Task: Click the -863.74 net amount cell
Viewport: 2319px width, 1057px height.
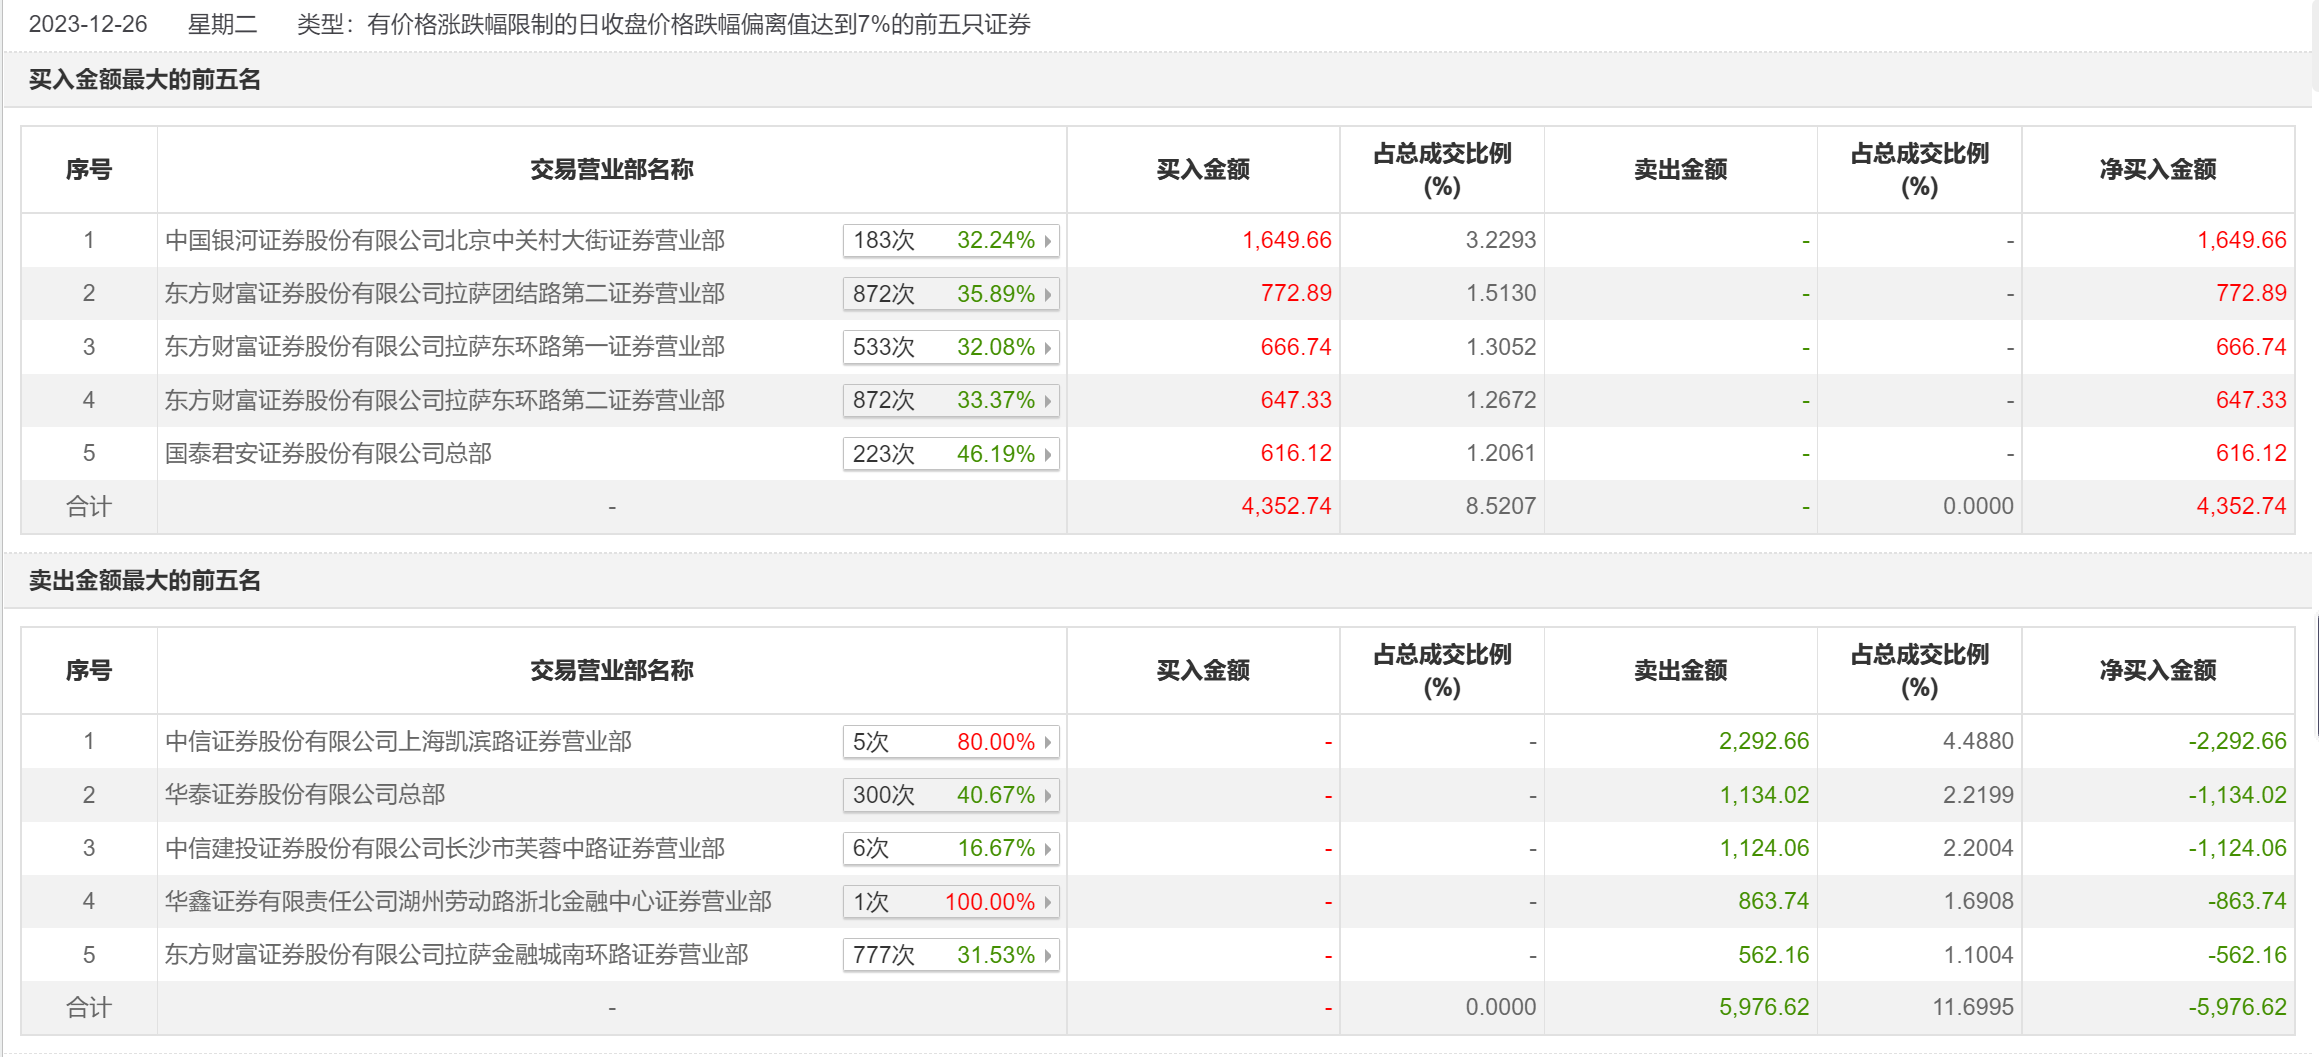Action: tap(2247, 901)
